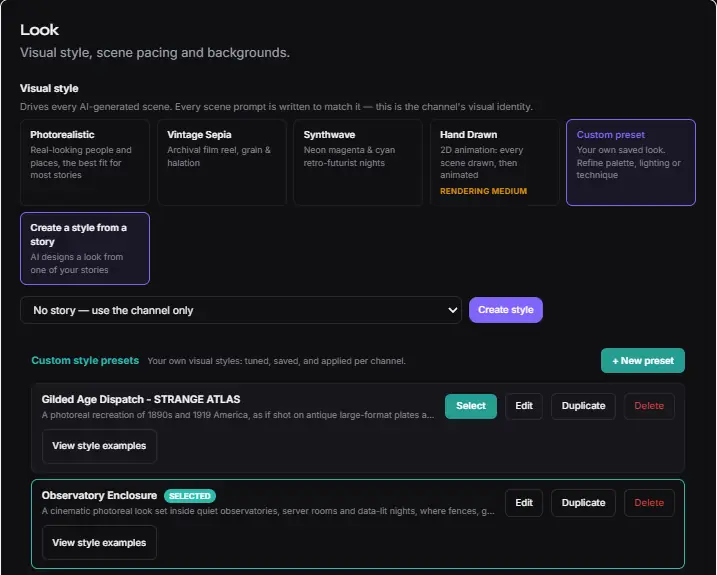Click the SELECTED badge on Observatory Enclosure
Viewport: 717px width, 575px height.
[190, 496]
